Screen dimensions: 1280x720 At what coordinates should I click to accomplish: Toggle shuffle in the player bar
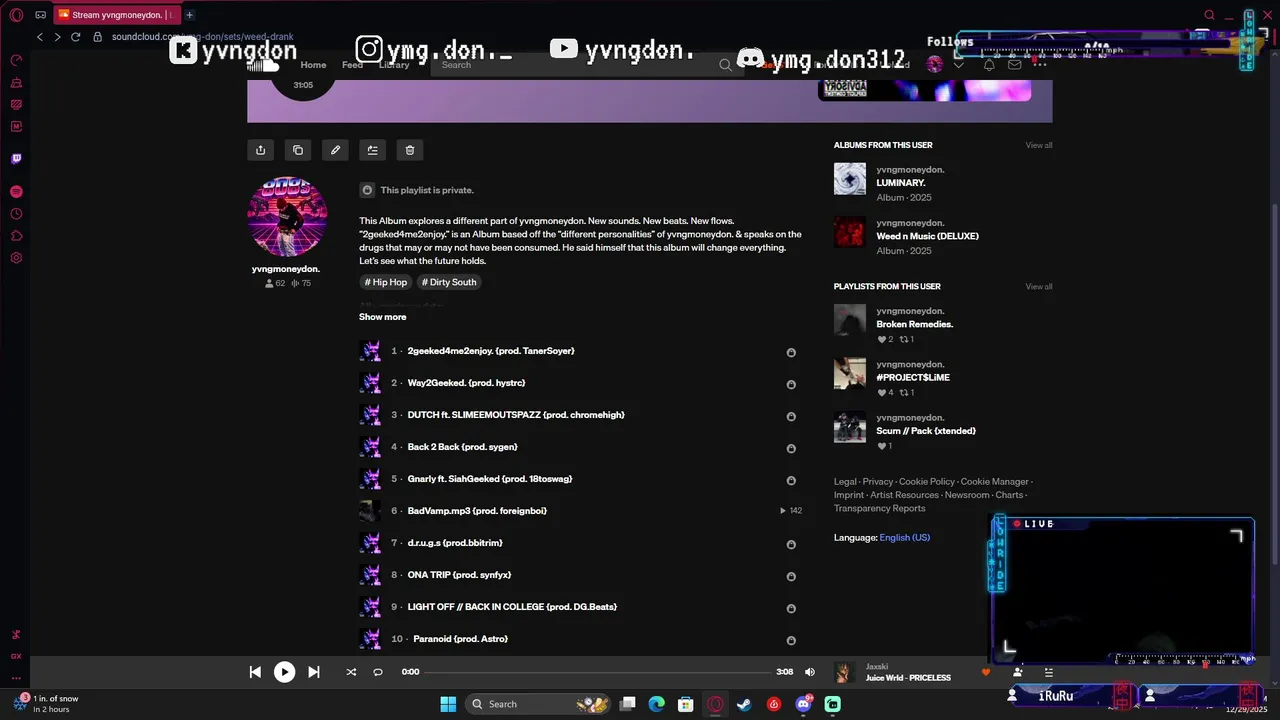351,672
